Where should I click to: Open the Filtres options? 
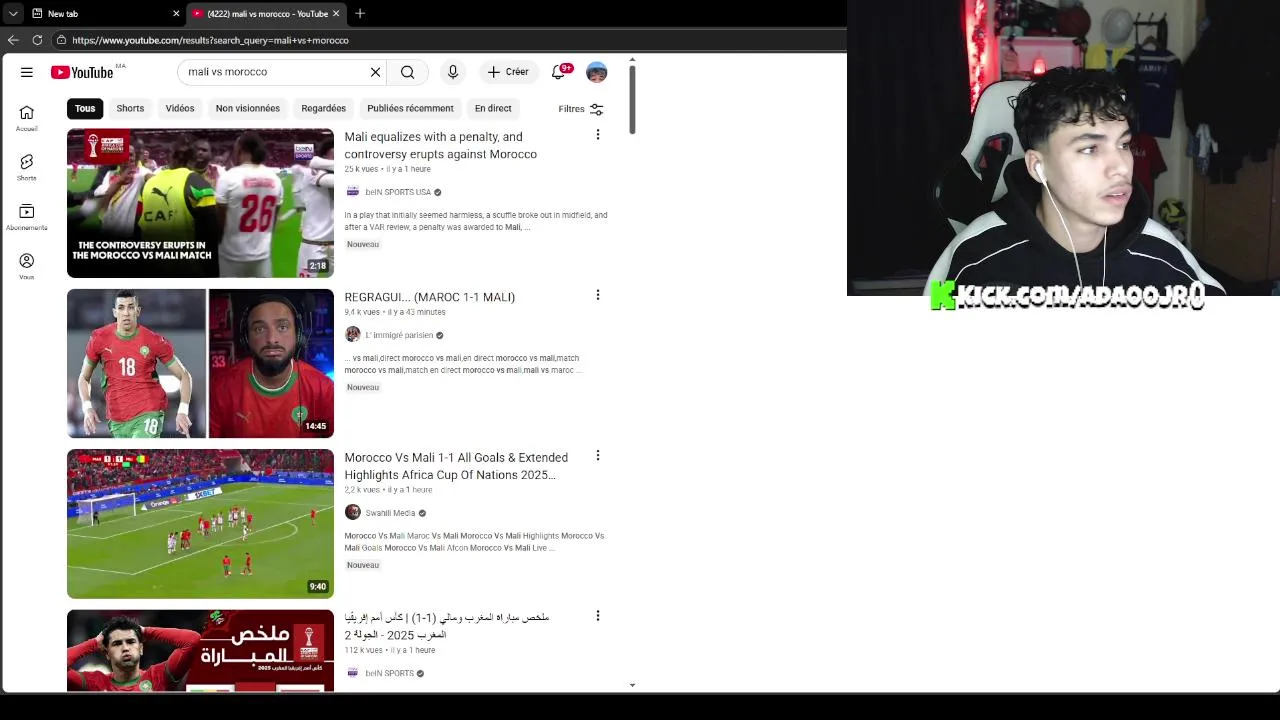(581, 109)
